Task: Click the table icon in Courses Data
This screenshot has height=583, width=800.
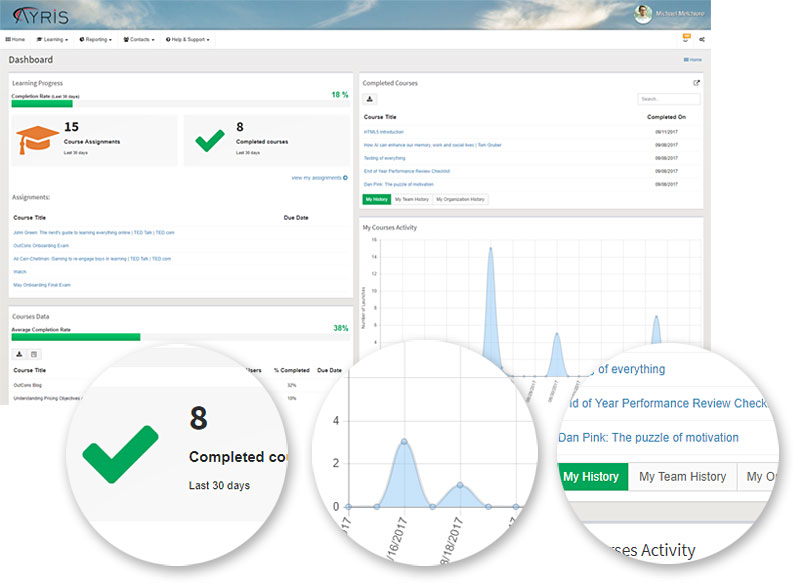Action: coord(34,354)
